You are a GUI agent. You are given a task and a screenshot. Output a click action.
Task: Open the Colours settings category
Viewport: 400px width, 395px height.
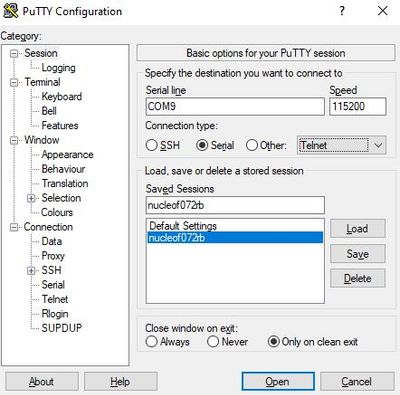point(57,212)
